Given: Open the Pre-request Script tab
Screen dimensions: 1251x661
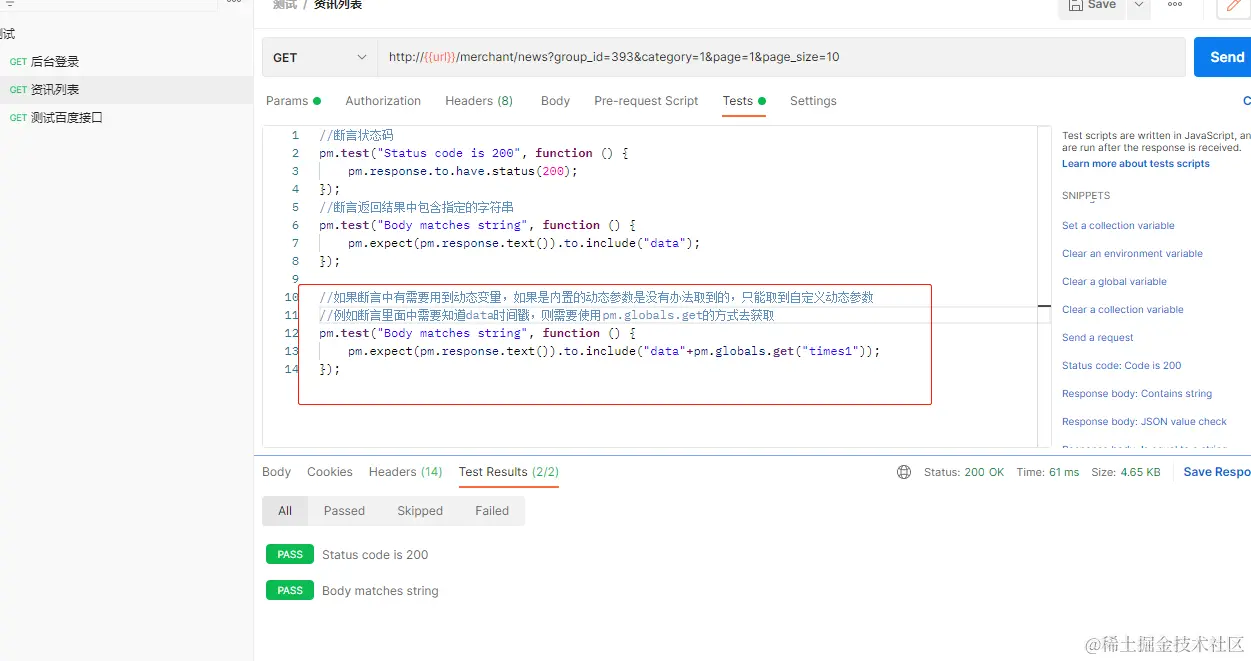Looking at the screenshot, I should coord(646,101).
